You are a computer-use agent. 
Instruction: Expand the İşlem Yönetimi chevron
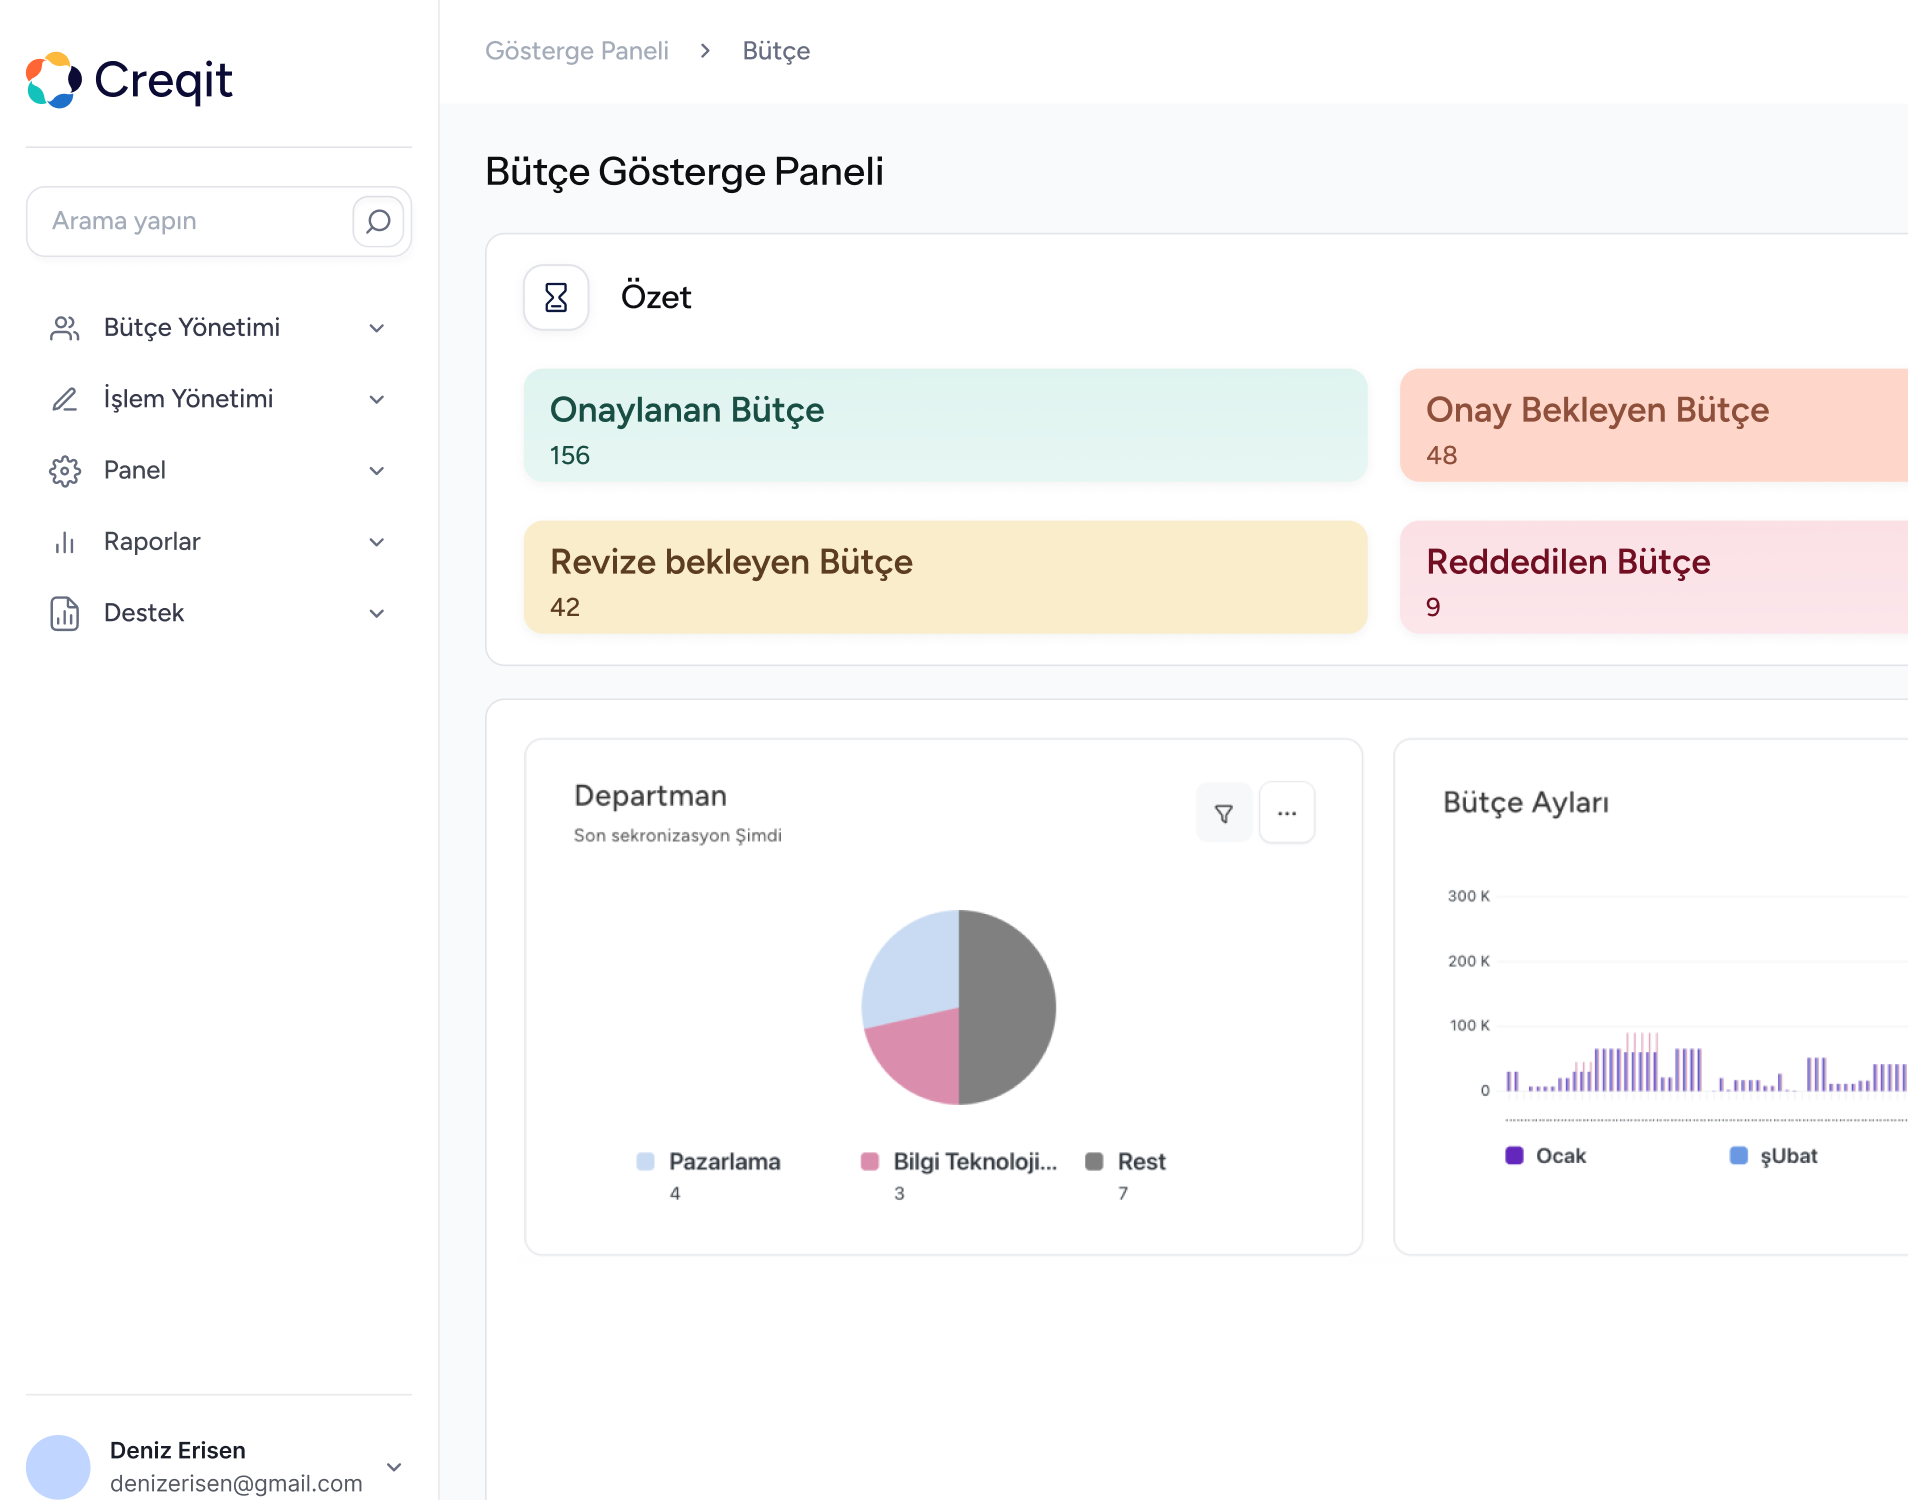click(x=377, y=399)
